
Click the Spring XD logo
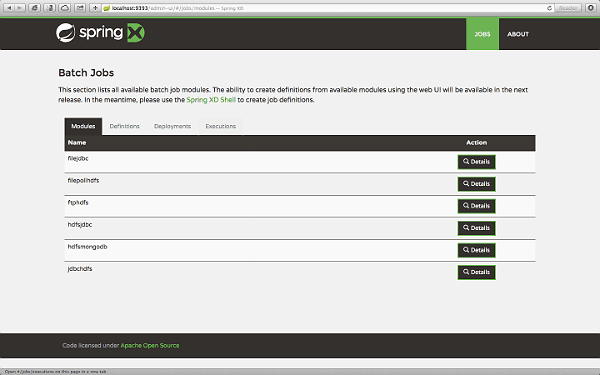coord(100,33)
